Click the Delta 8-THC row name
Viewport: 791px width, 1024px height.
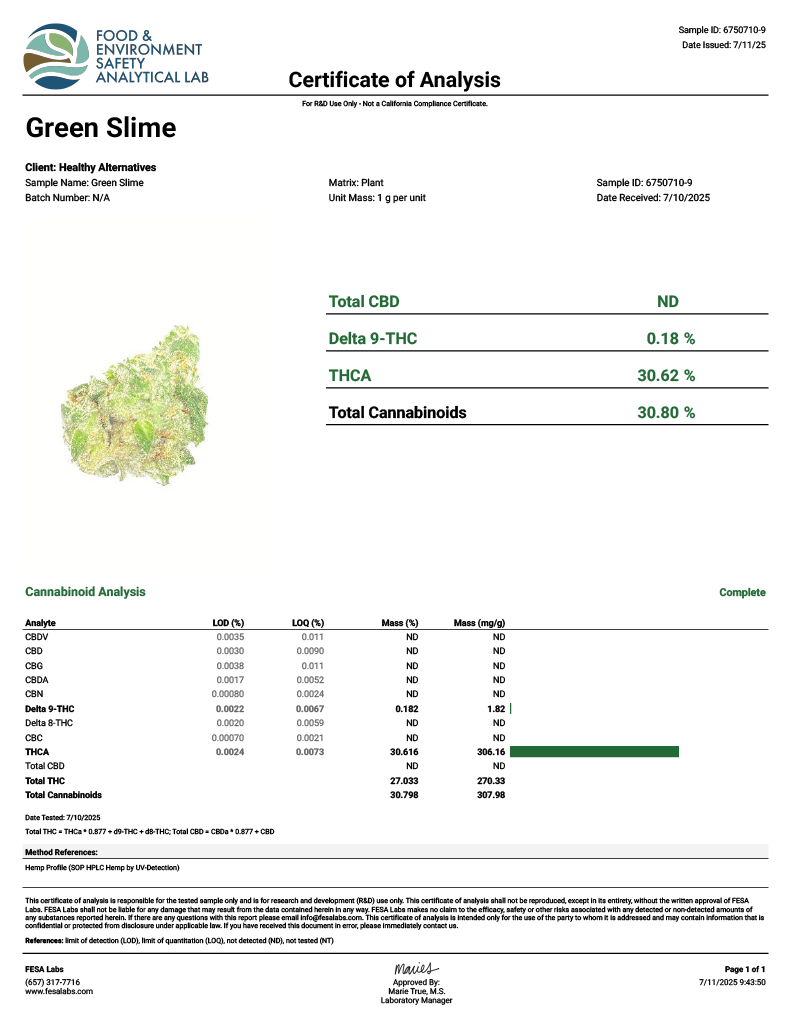pos(49,723)
